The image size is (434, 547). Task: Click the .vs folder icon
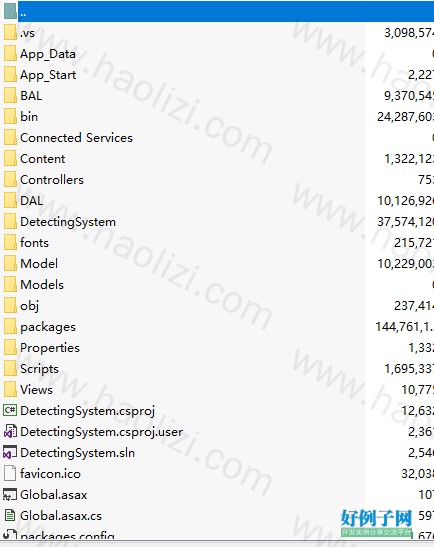tap(10, 32)
